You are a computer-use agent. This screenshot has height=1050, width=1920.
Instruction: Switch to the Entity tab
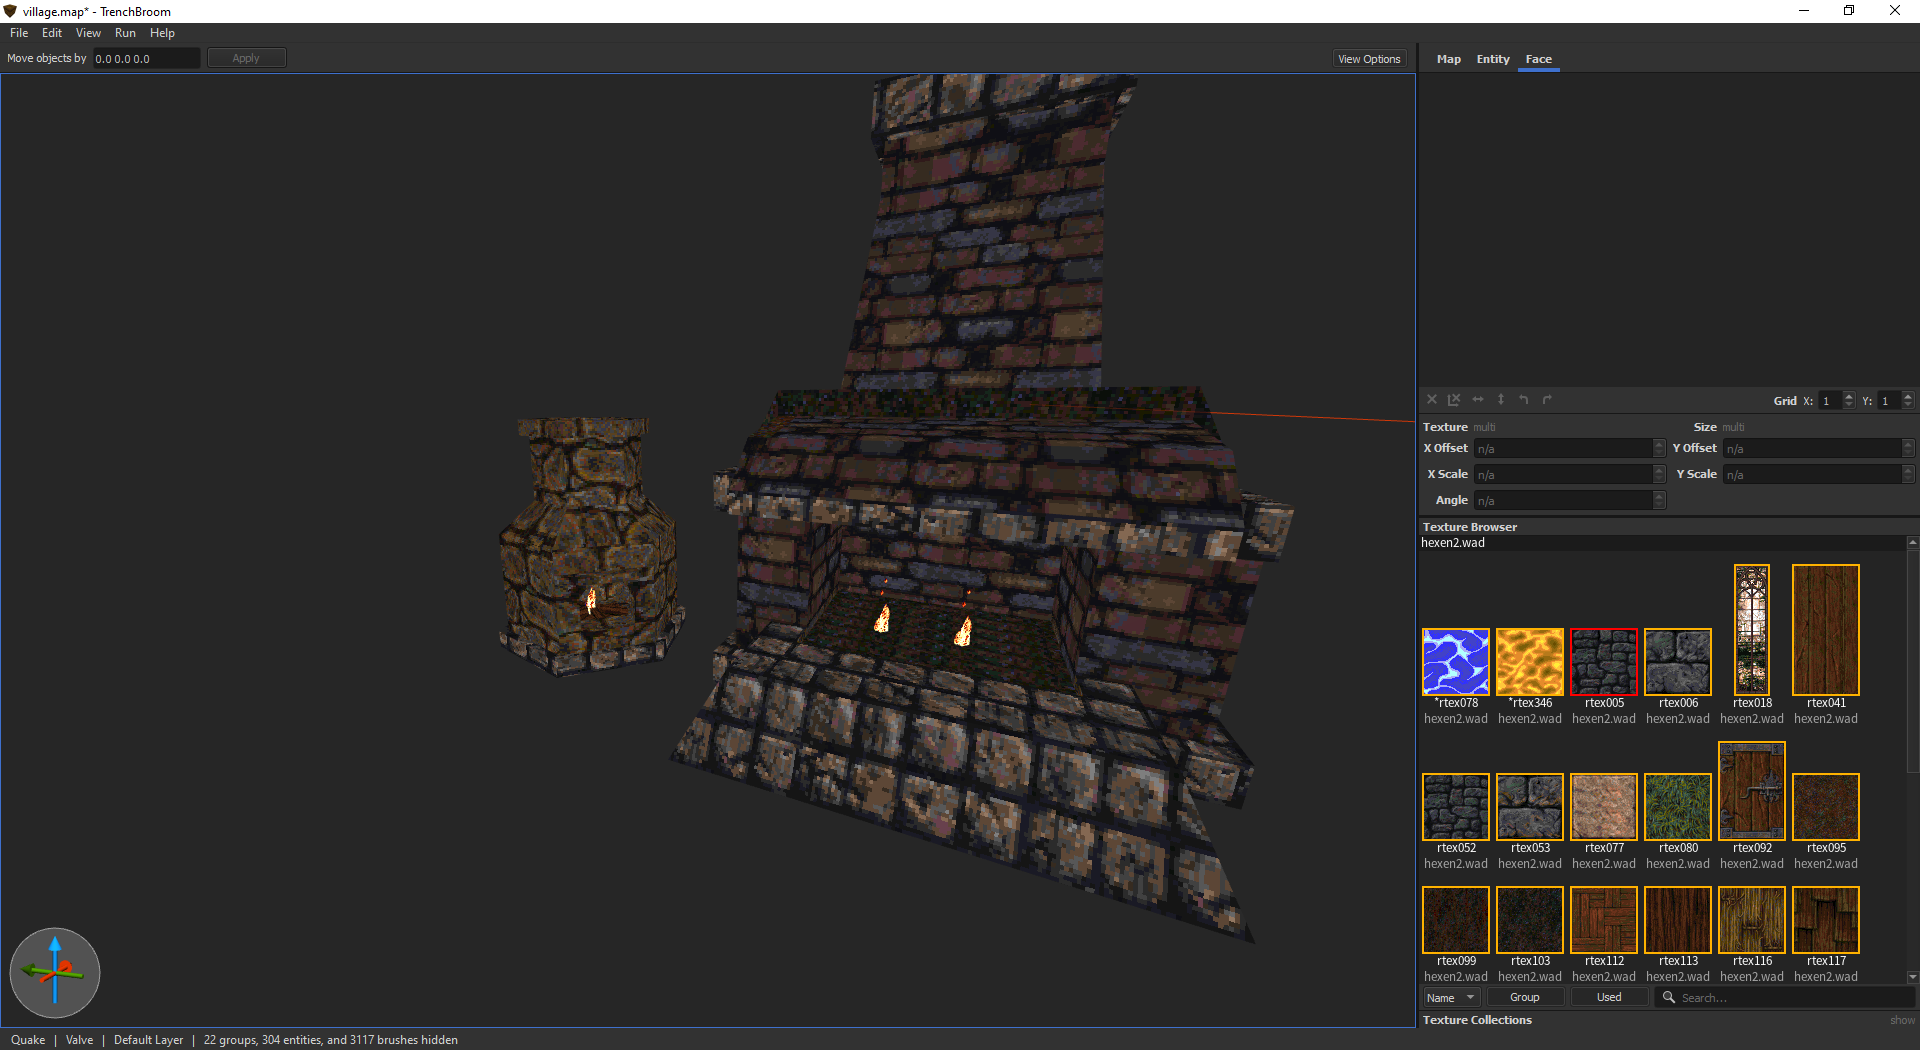1493,59
